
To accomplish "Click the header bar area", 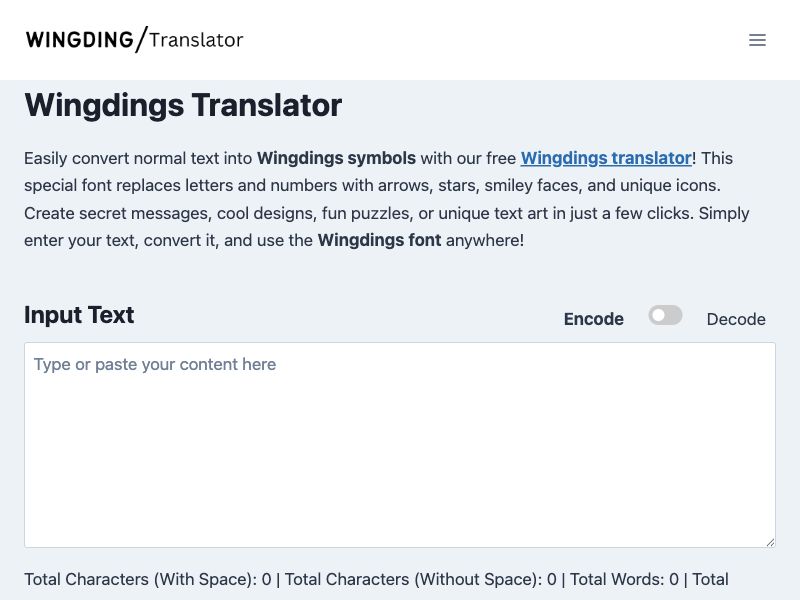I will (400, 40).
